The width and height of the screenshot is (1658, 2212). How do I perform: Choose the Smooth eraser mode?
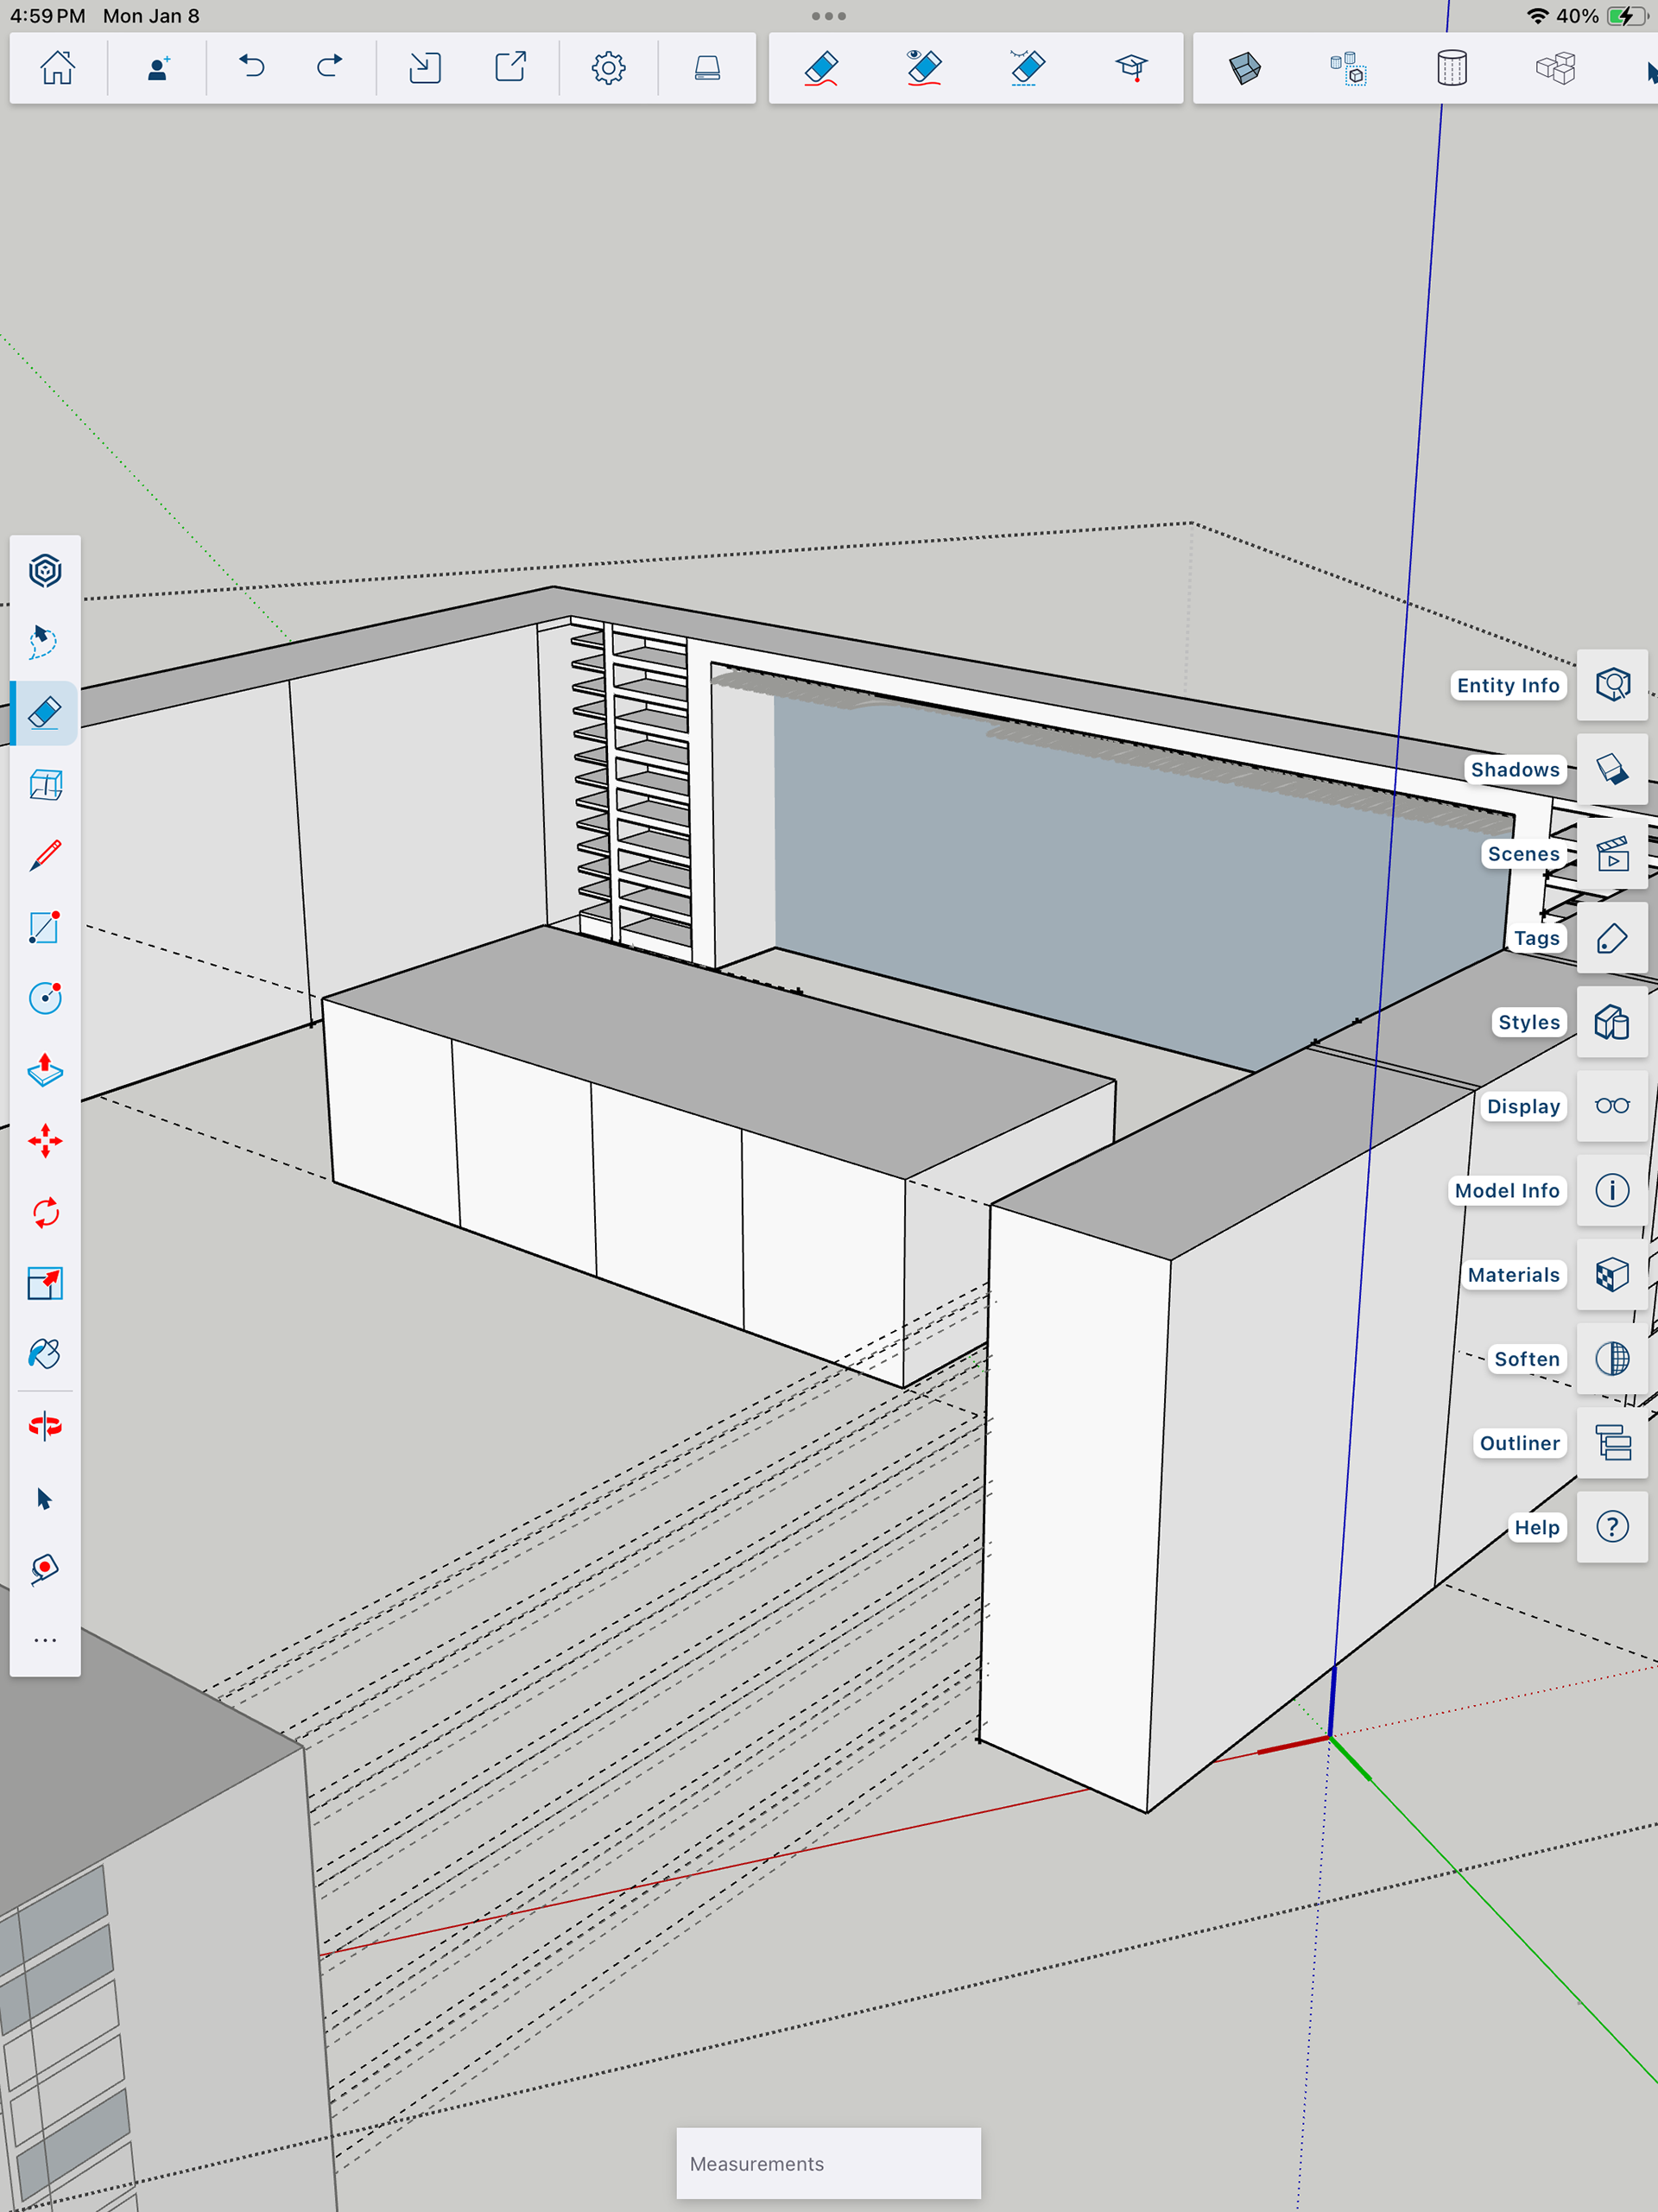(x=1027, y=68)
